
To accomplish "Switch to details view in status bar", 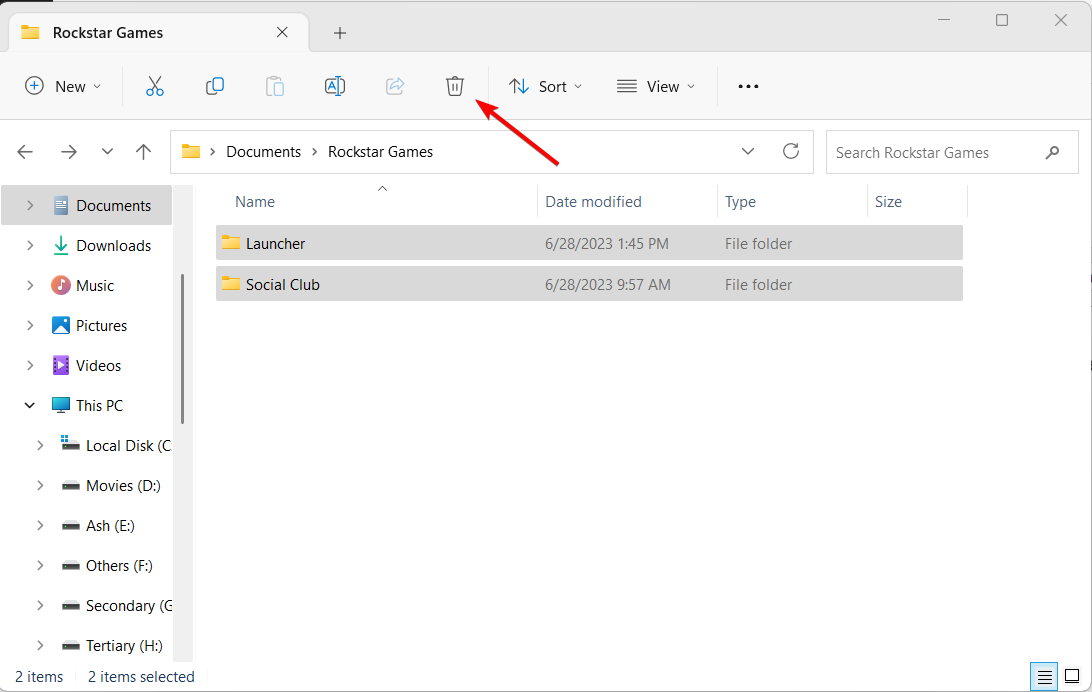I will tap(1044, 676).
